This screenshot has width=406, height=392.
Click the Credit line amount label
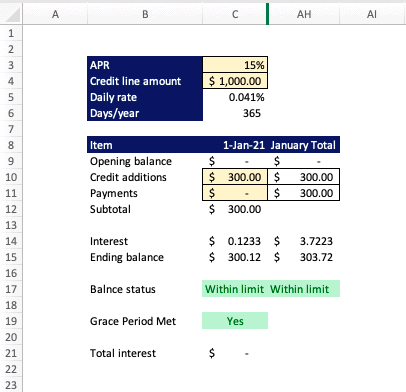pyautogui.click(x=145, y=81)
